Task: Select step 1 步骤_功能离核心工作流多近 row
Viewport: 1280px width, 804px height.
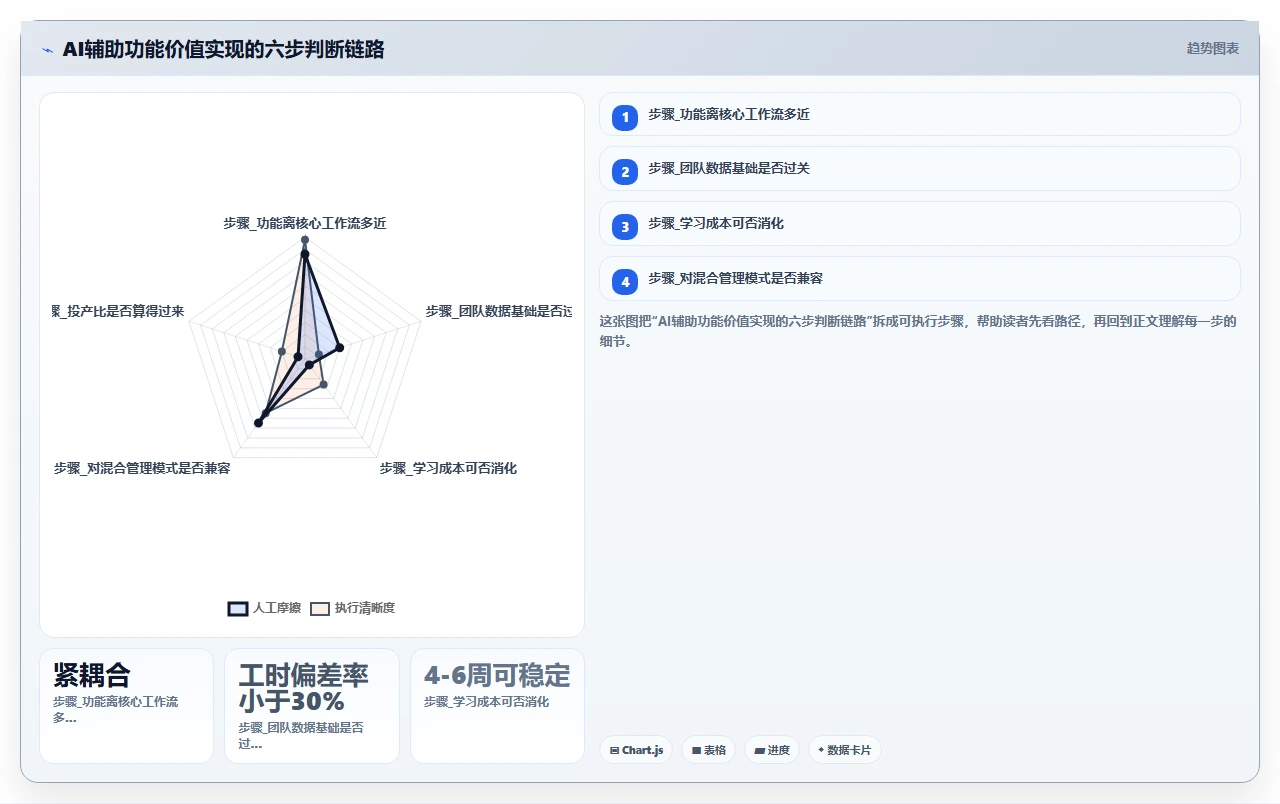Action: (x=919, y=114)
